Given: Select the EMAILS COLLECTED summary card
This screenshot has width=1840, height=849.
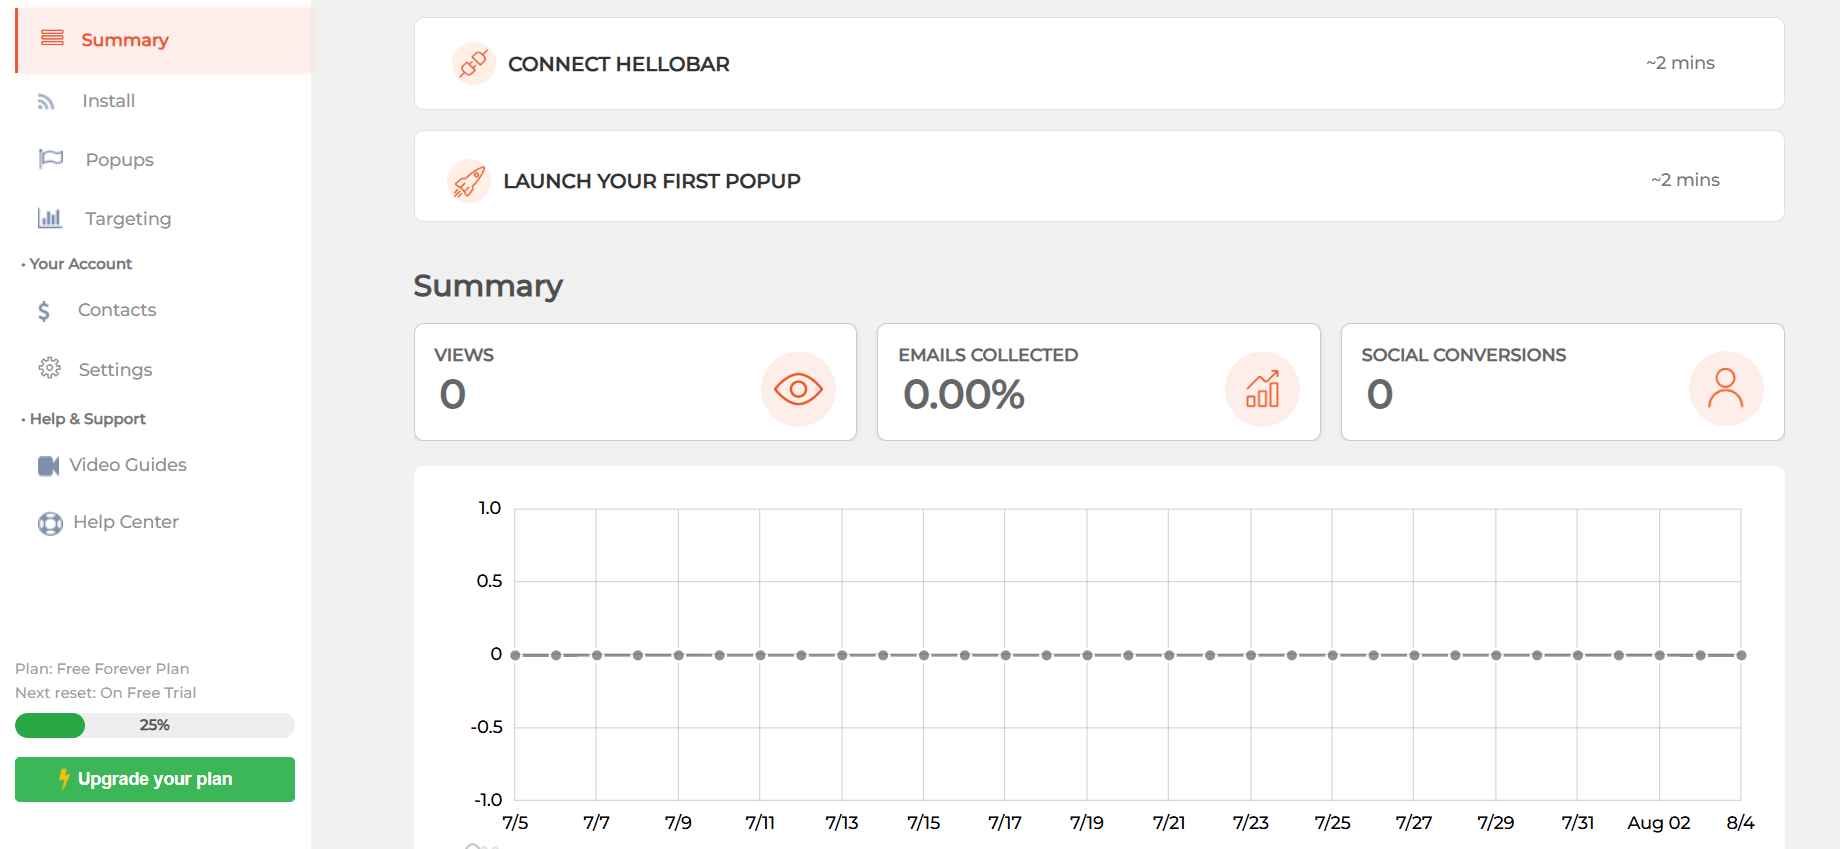Looking at the screenshot, I should coord(1098,382).
